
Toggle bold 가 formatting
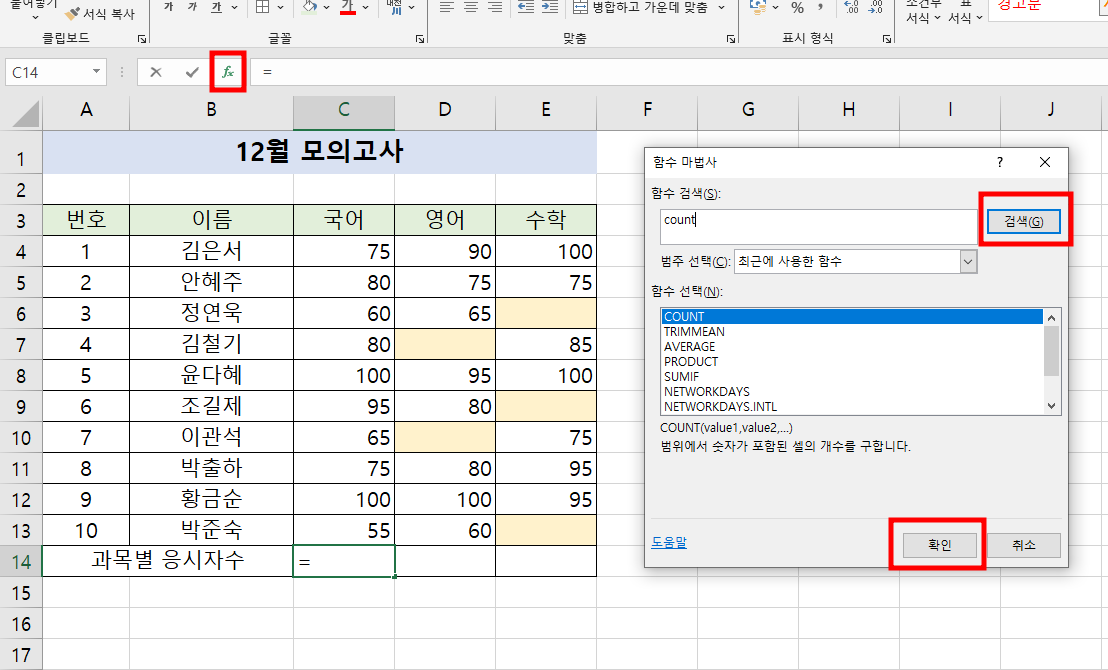(x=168, y=7)
